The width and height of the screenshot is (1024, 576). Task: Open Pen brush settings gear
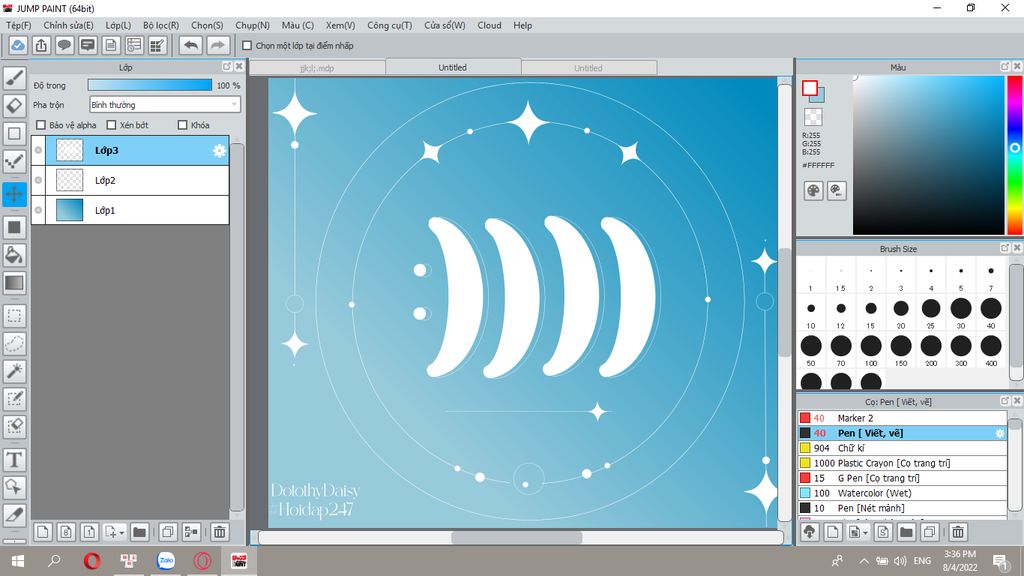999,433
